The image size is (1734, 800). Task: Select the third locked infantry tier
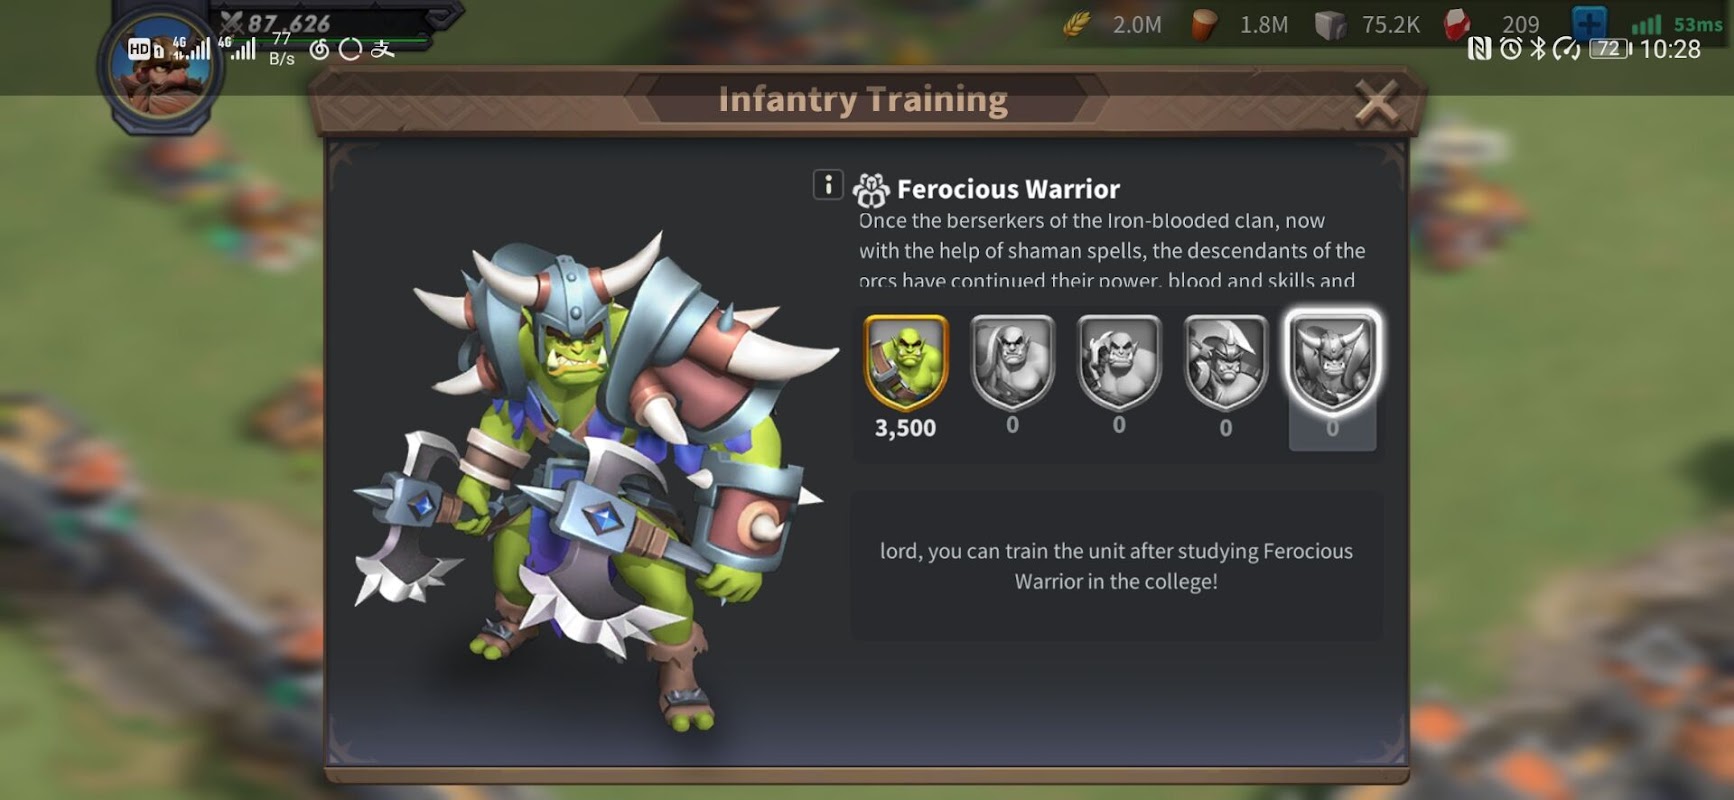click(x=1119, y=362)
